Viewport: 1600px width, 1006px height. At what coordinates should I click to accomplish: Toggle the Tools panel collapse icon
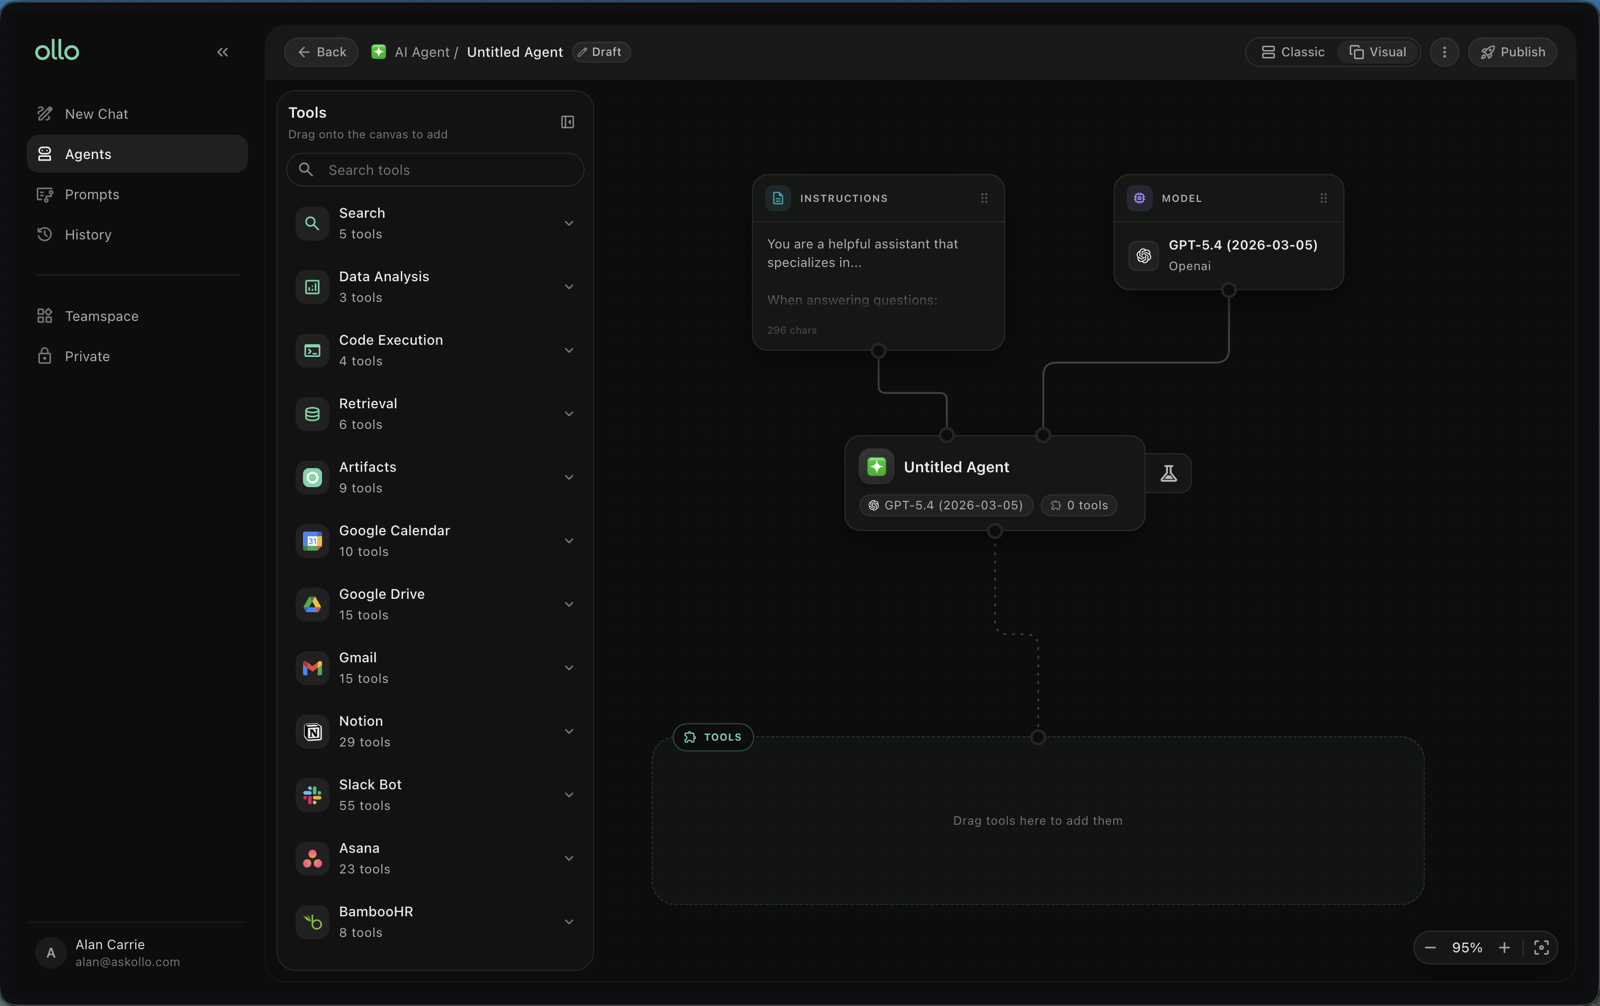[x=567, y=122]
